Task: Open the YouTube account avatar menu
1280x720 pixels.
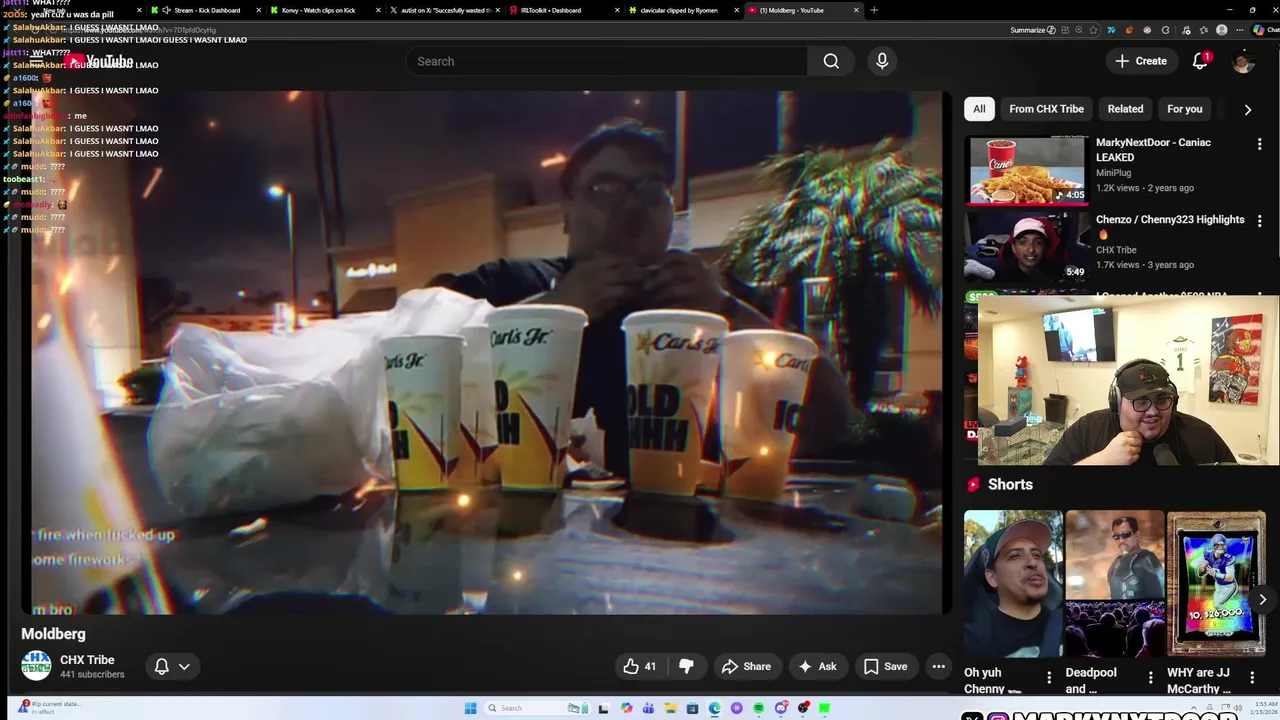Action: 1243,61
